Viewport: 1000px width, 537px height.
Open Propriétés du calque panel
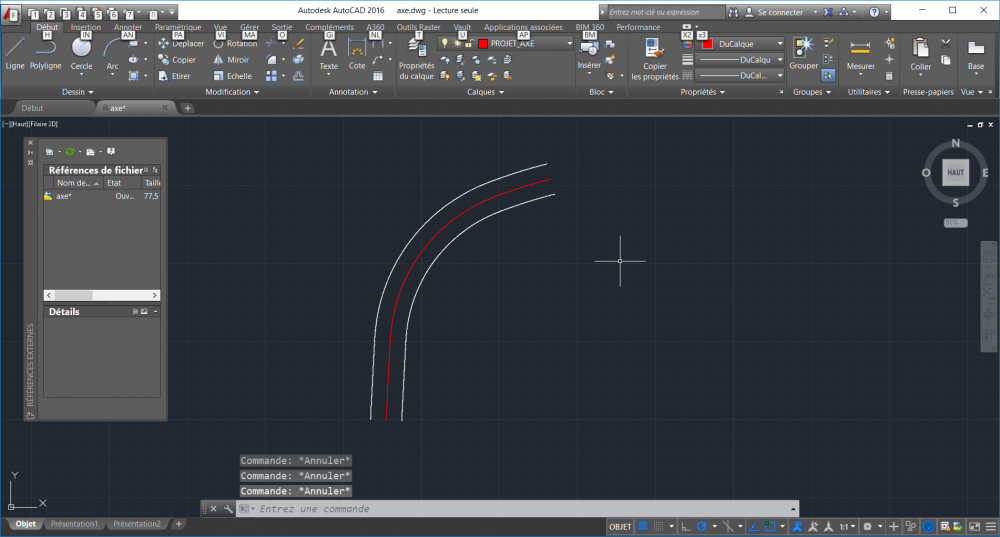tap(416, 59)
